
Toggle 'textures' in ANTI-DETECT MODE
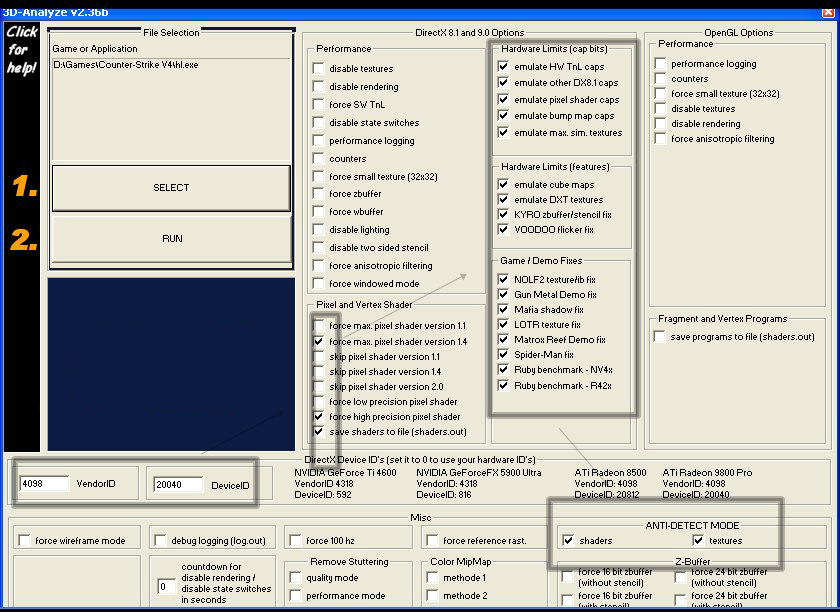point(698,539)
